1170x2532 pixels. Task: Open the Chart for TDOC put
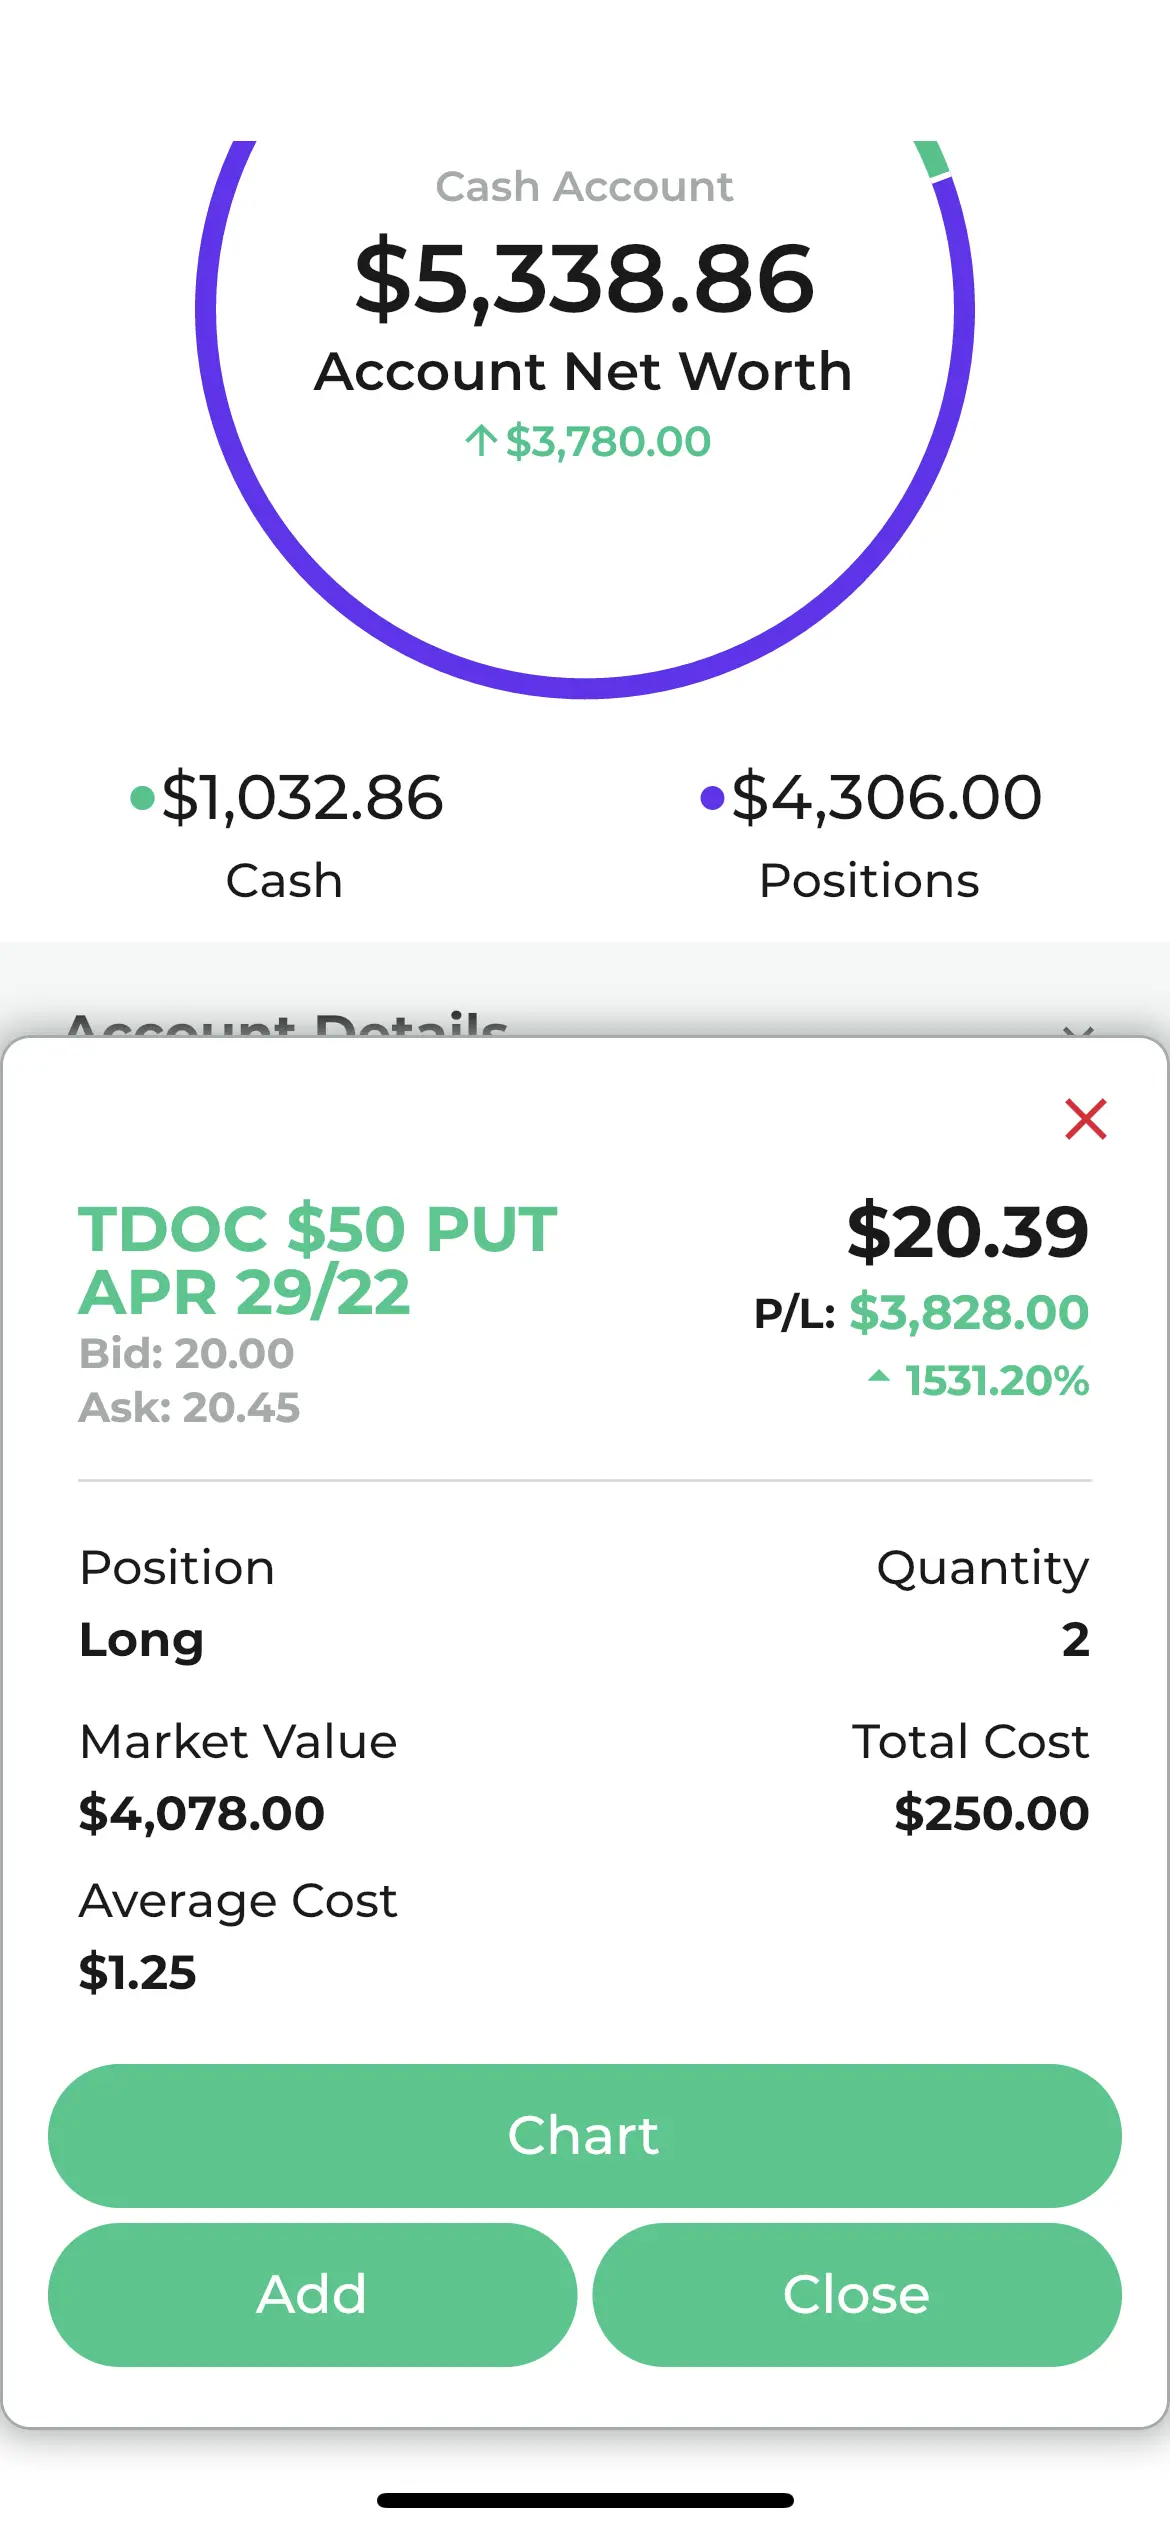[585, 2135]
